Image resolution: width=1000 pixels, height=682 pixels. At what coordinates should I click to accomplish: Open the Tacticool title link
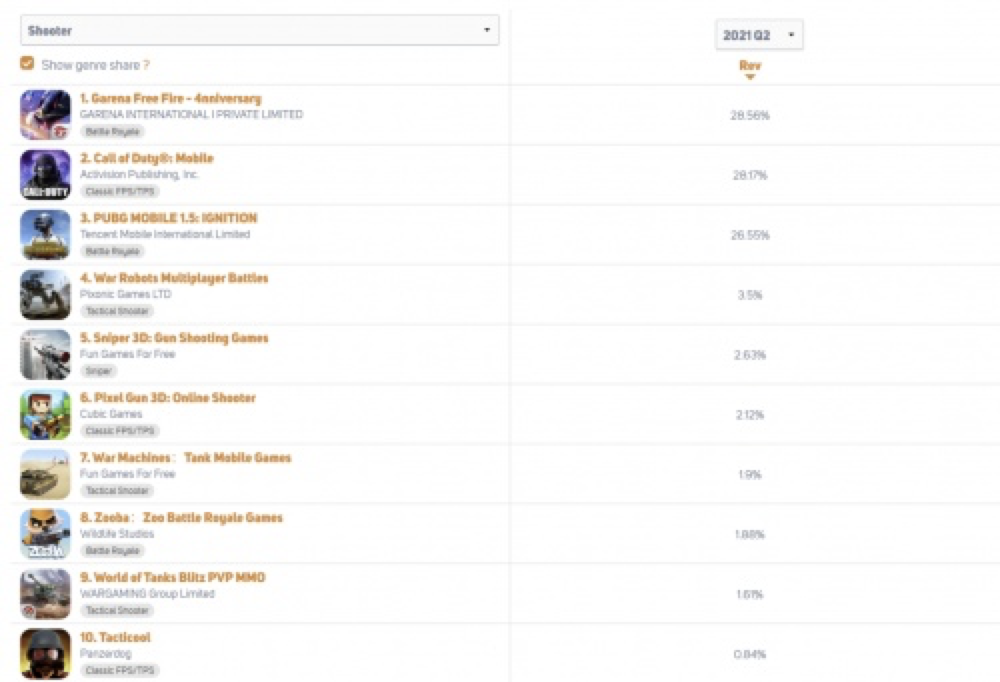[x=115, y=637]
